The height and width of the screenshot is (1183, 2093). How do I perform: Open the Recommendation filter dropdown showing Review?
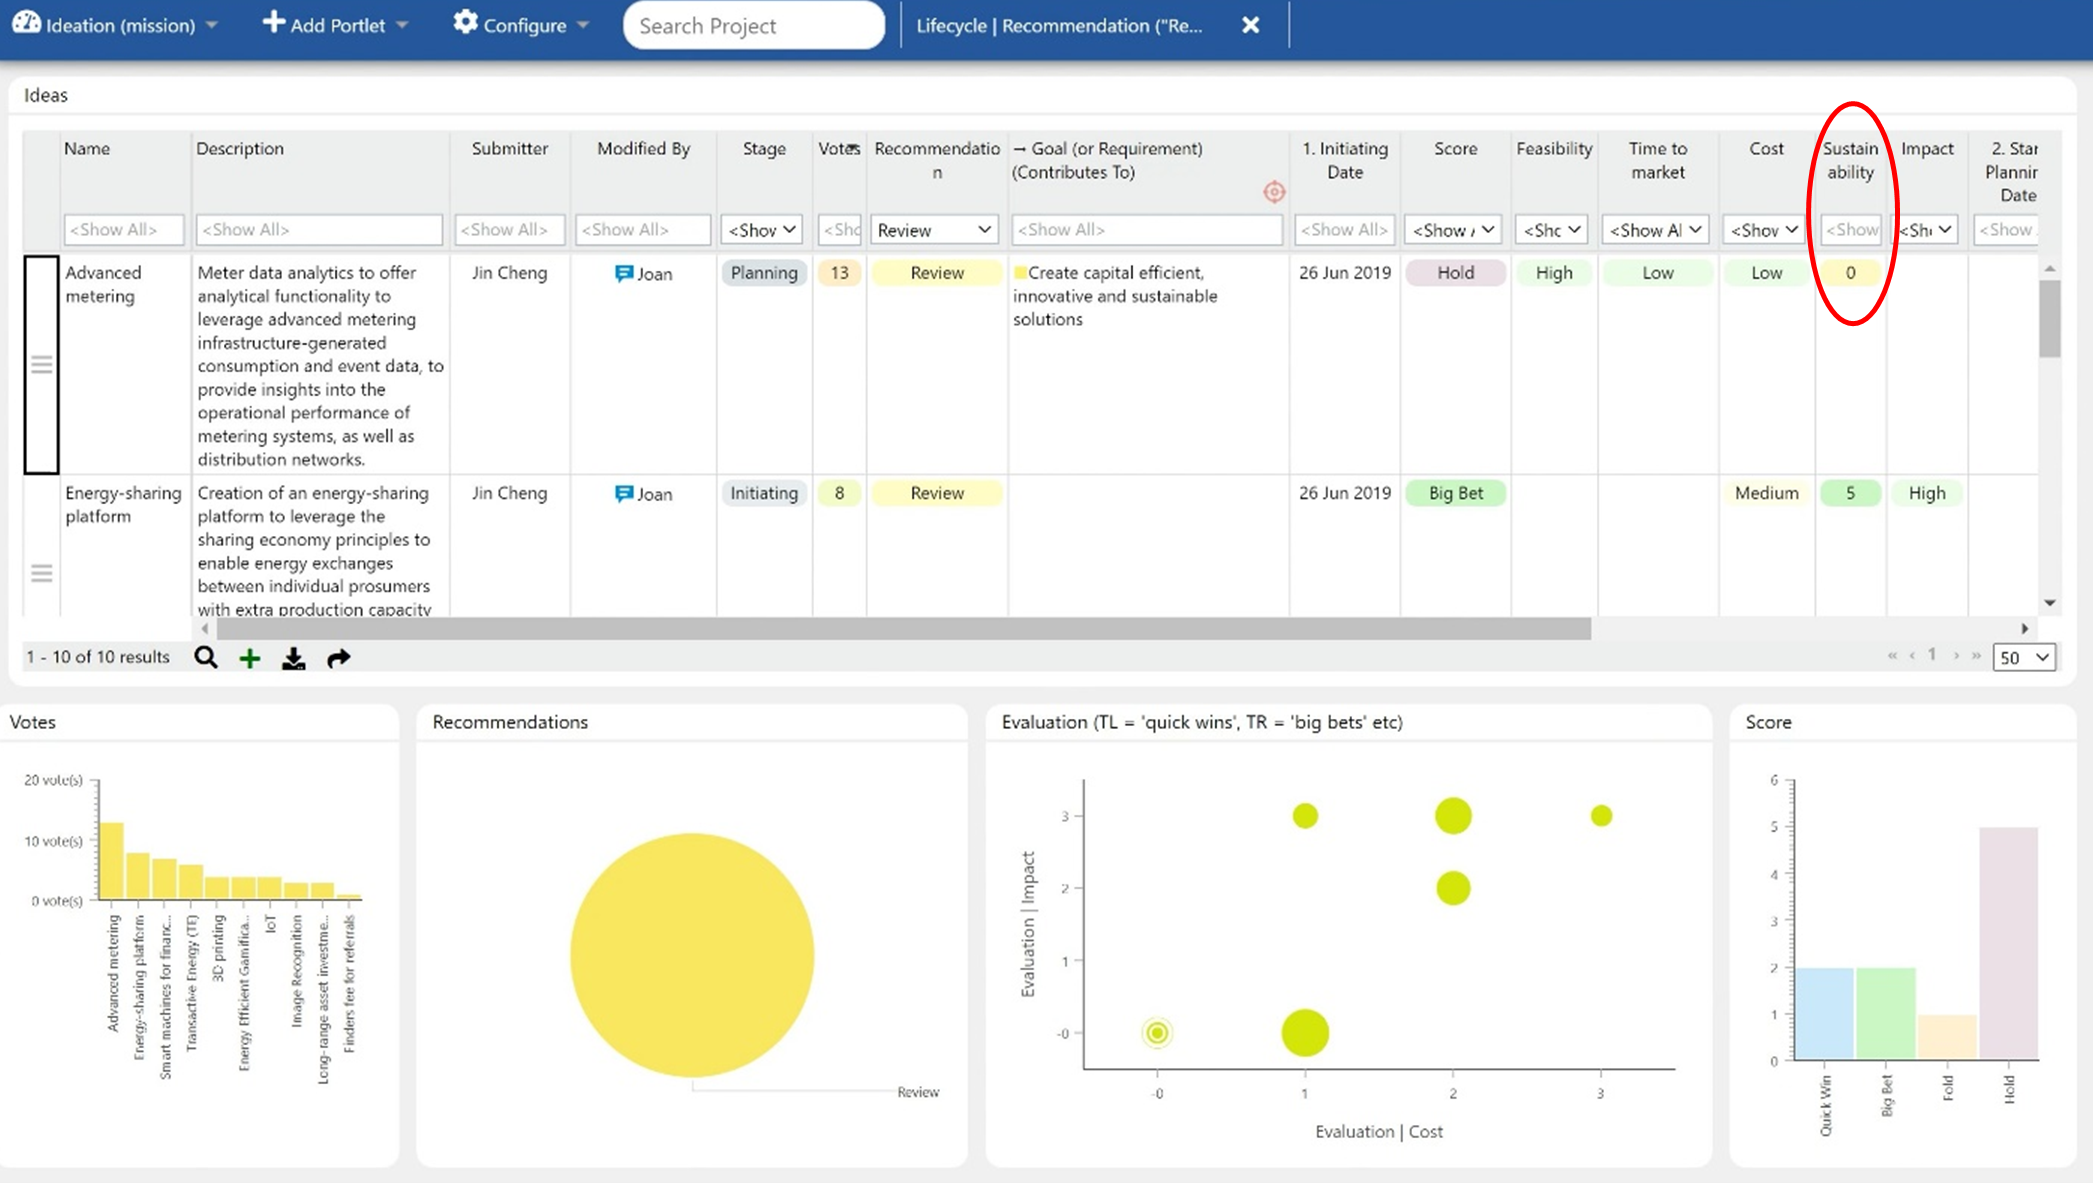pyautogui.click(x=934, y=230)
